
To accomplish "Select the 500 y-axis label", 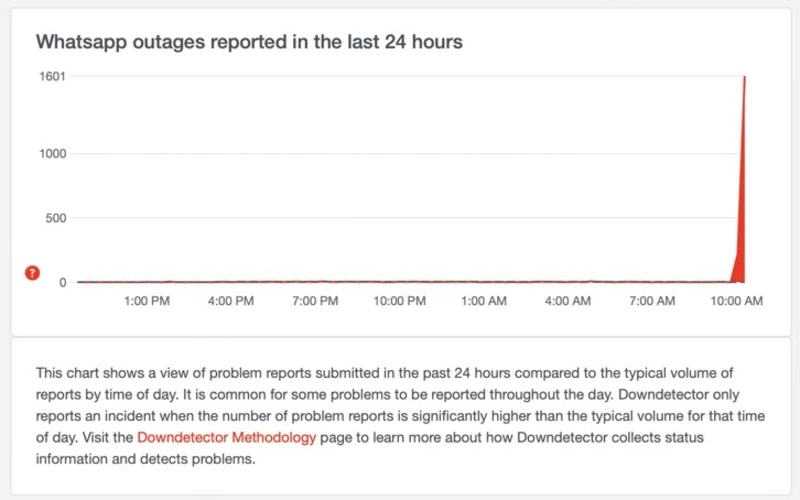I will (56, 218).
